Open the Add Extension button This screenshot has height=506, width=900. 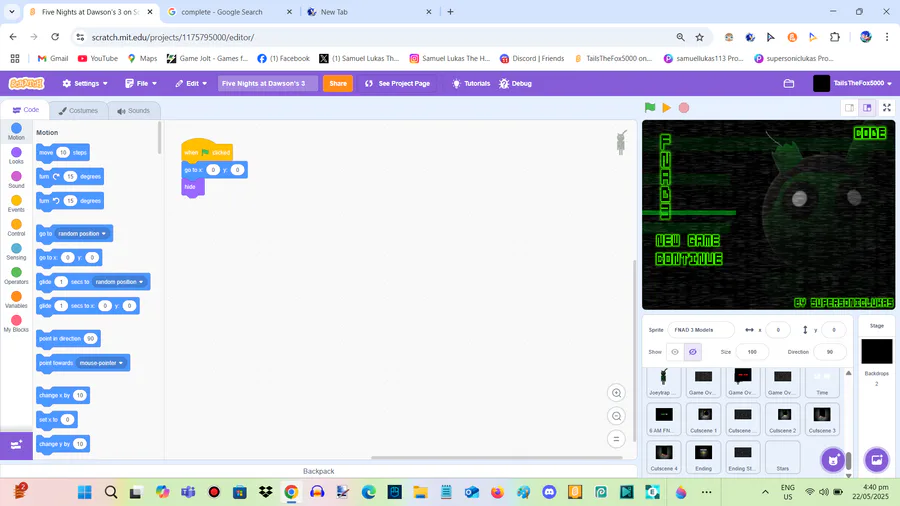(16, 445)
